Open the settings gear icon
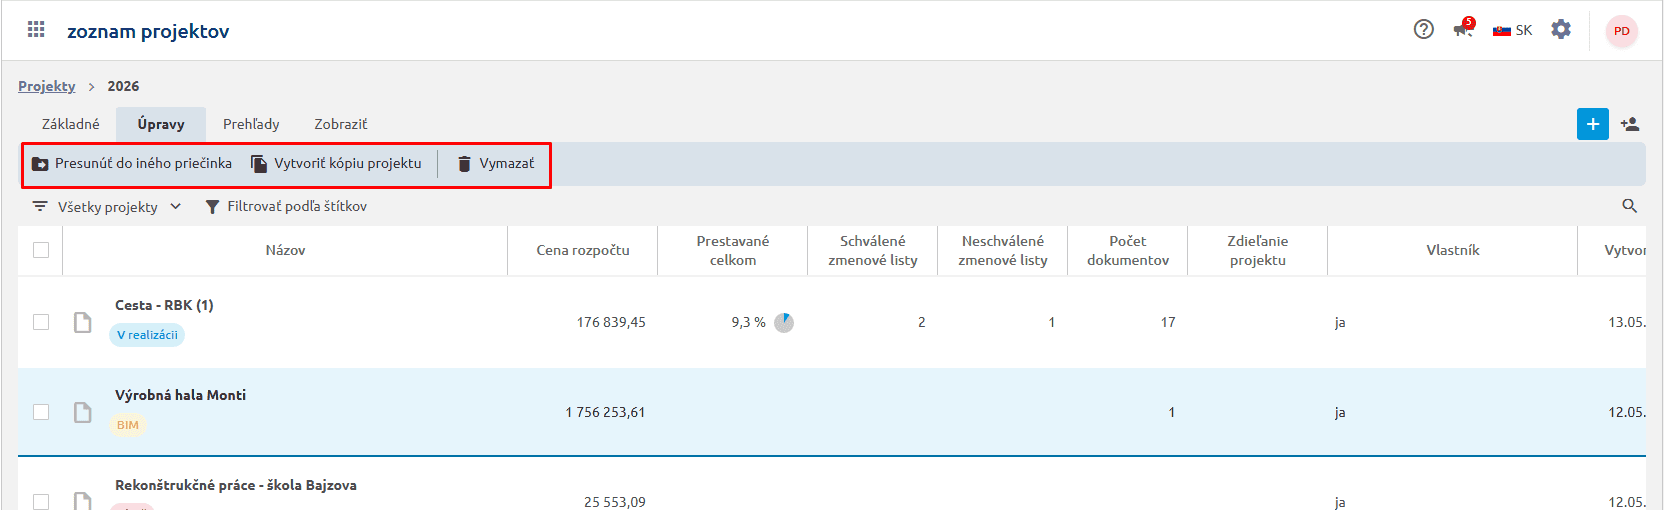The height and width of the screenshot is (510, 1664). (x=1561, y=30)
